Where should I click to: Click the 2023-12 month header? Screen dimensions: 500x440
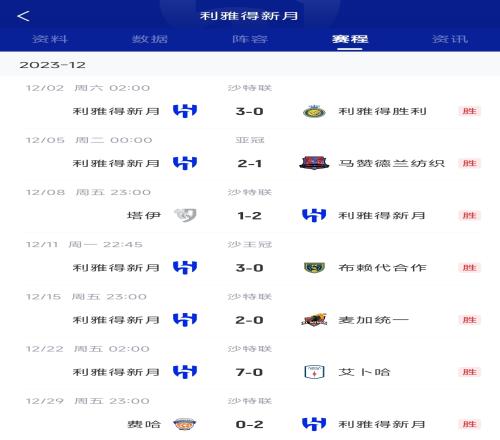(x=52, y=65)
